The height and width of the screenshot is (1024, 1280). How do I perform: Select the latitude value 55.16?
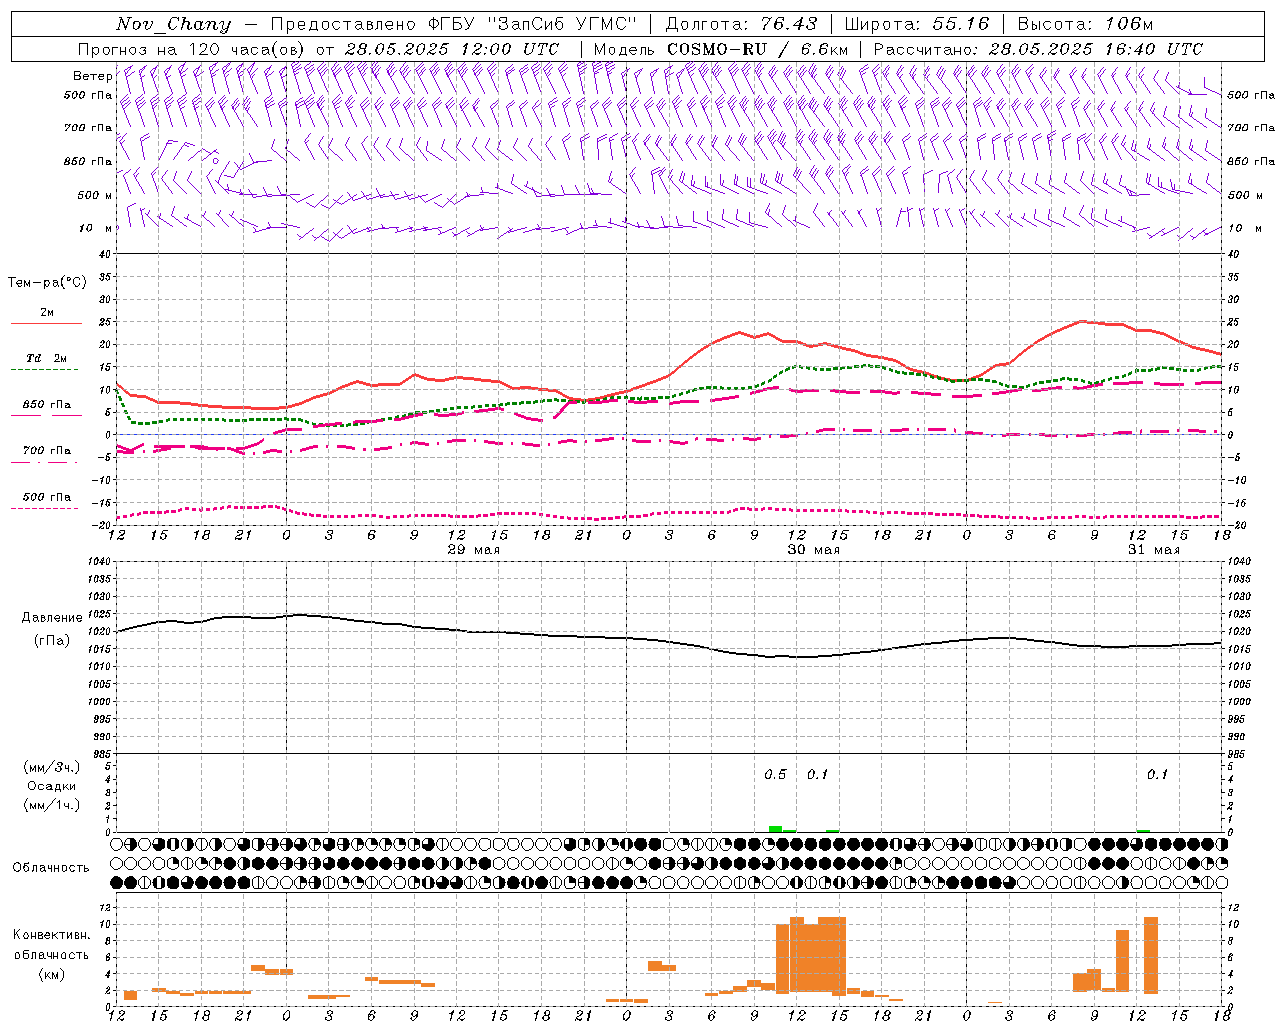pos(961,24)
